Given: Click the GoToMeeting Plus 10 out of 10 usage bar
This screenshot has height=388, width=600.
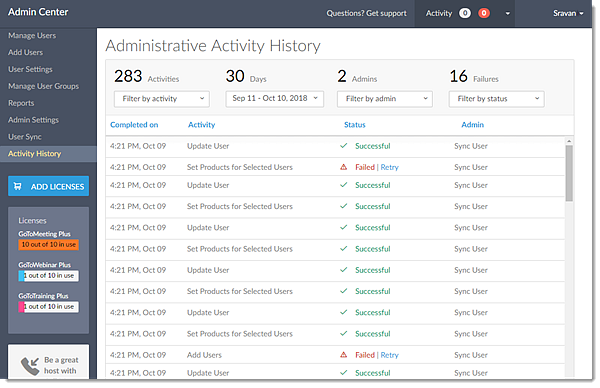Looking at the screenshot, I should coord(49,245).
